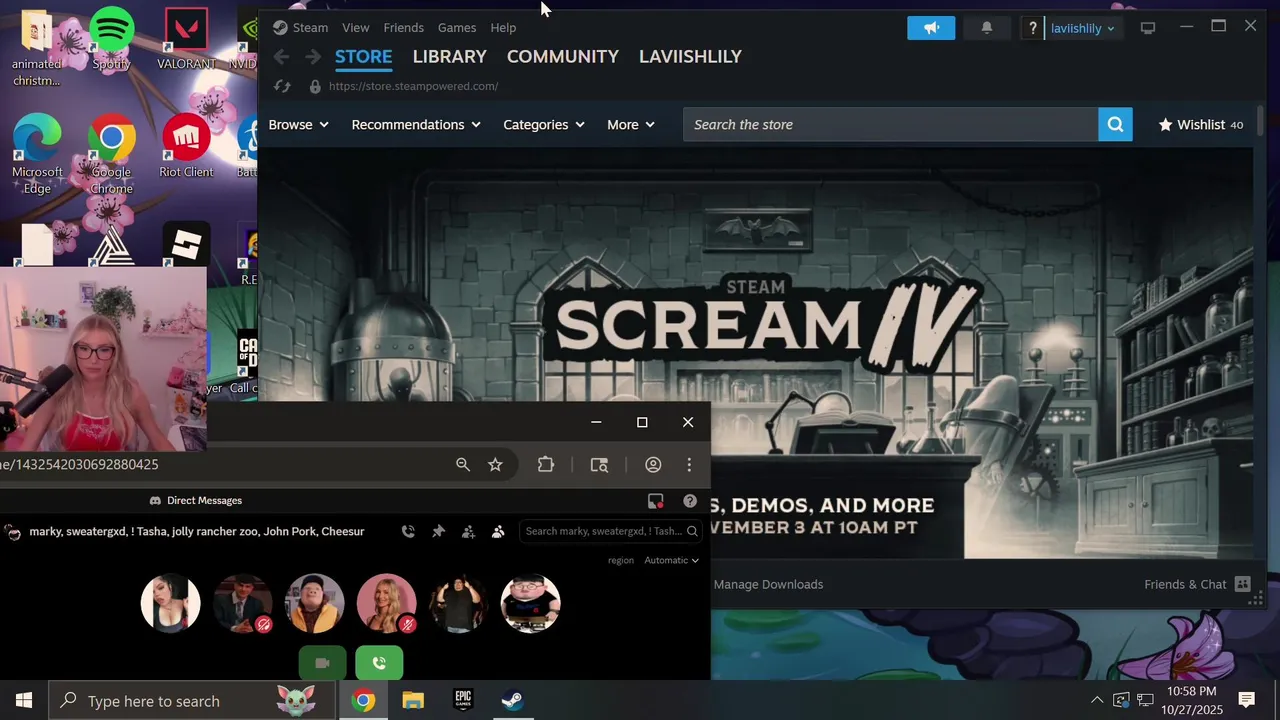This screenshot has width=1280, height=720.
Task: Click the Chrome side panel search icon
Action: click(x=599, y=464)
